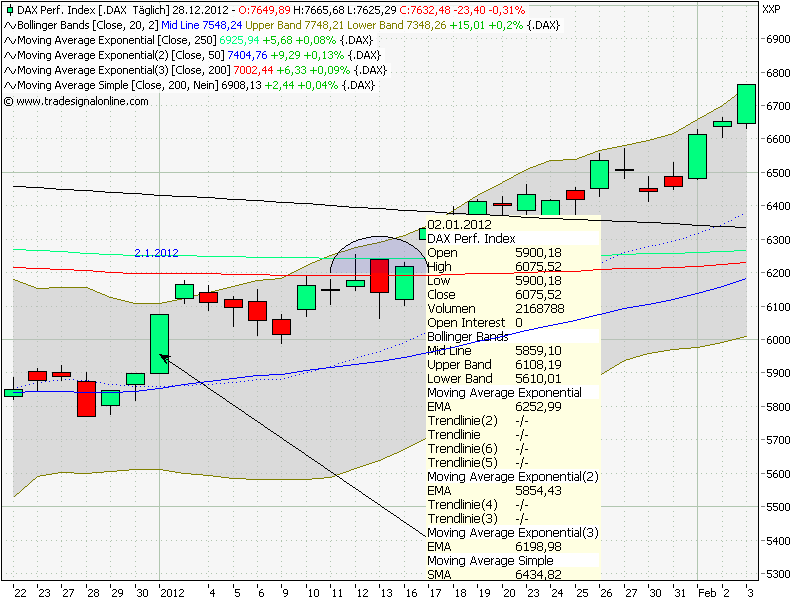Screen dimensions: 800x600
Task: Click the Volumen 2168788 tooltip row
Action: 513,309
